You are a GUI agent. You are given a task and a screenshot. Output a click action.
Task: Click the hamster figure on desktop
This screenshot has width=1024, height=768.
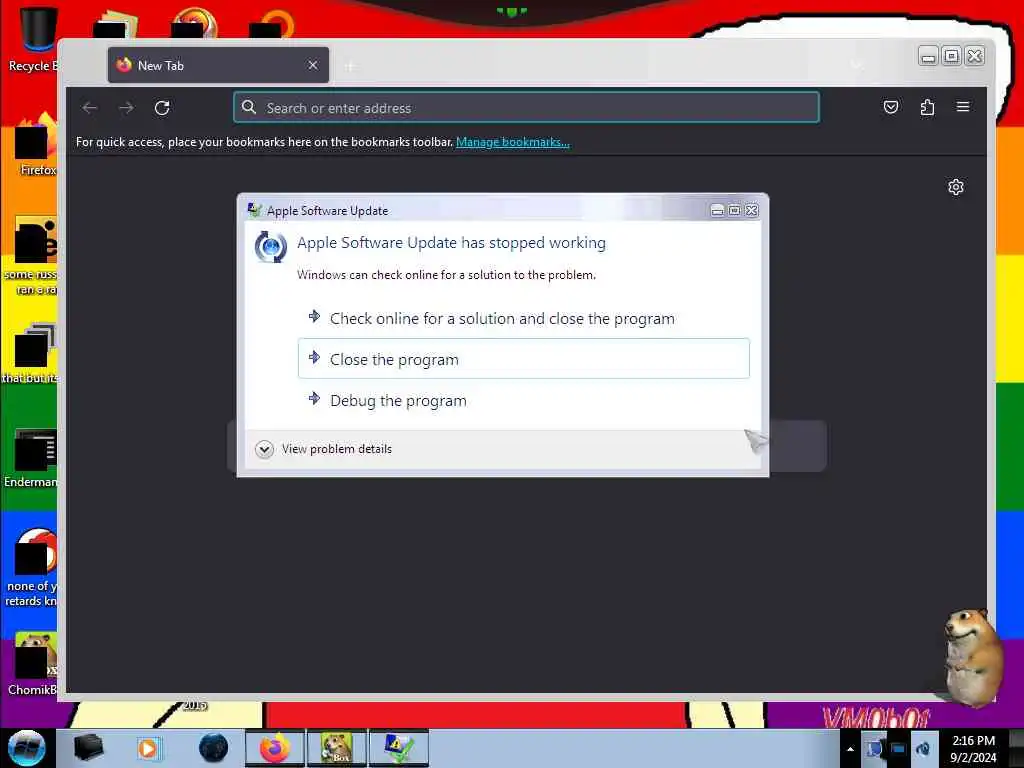coord(974,657)
